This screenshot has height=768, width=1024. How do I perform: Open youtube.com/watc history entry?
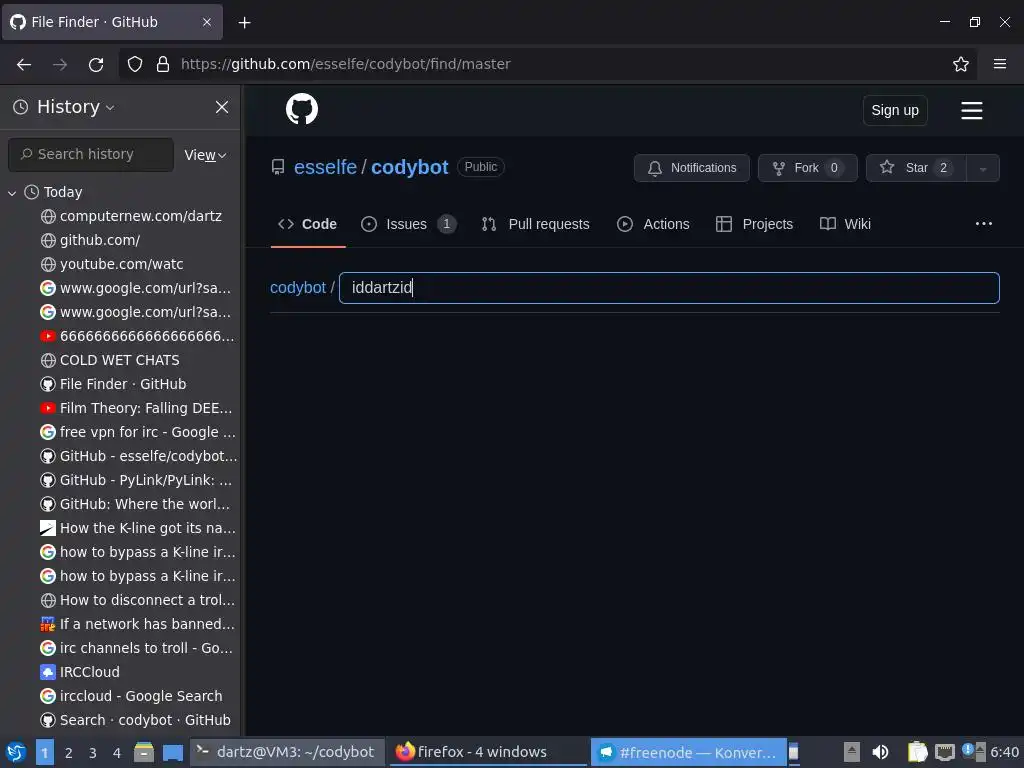pyautogui.click(x=112, y=264)
